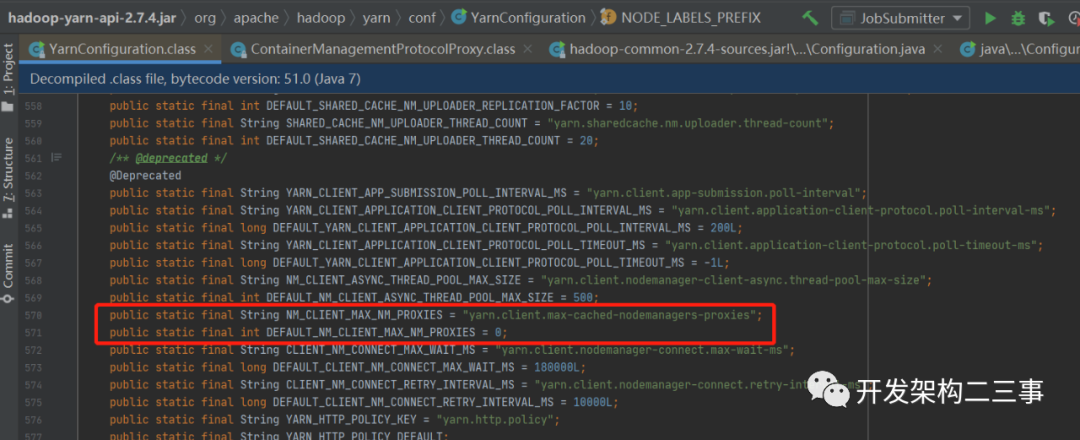Close the Configuration.java sources tab
1080x440 pixels.
pos(937,50)
